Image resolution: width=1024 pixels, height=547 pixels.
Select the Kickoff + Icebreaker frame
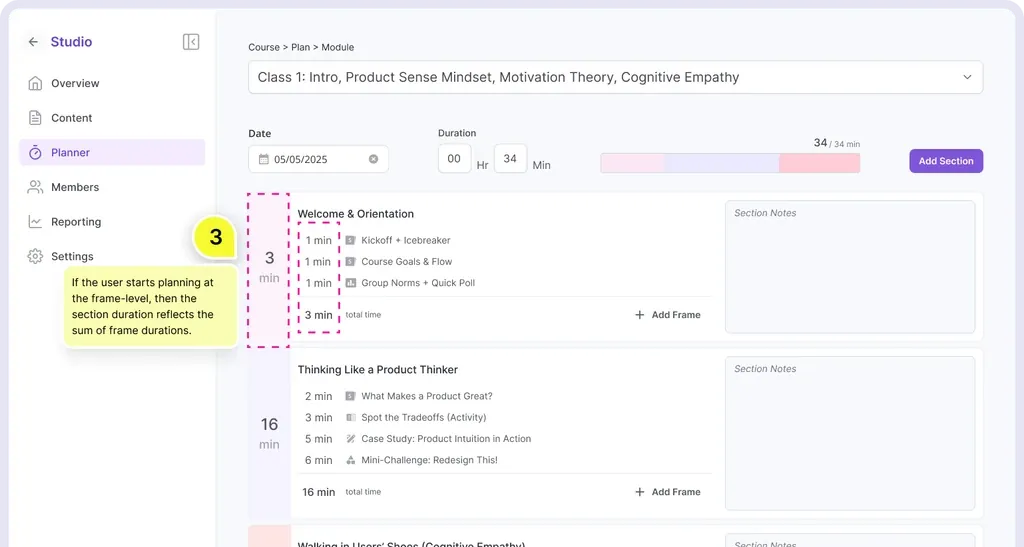pyautogui.click(x=406, y=240)
